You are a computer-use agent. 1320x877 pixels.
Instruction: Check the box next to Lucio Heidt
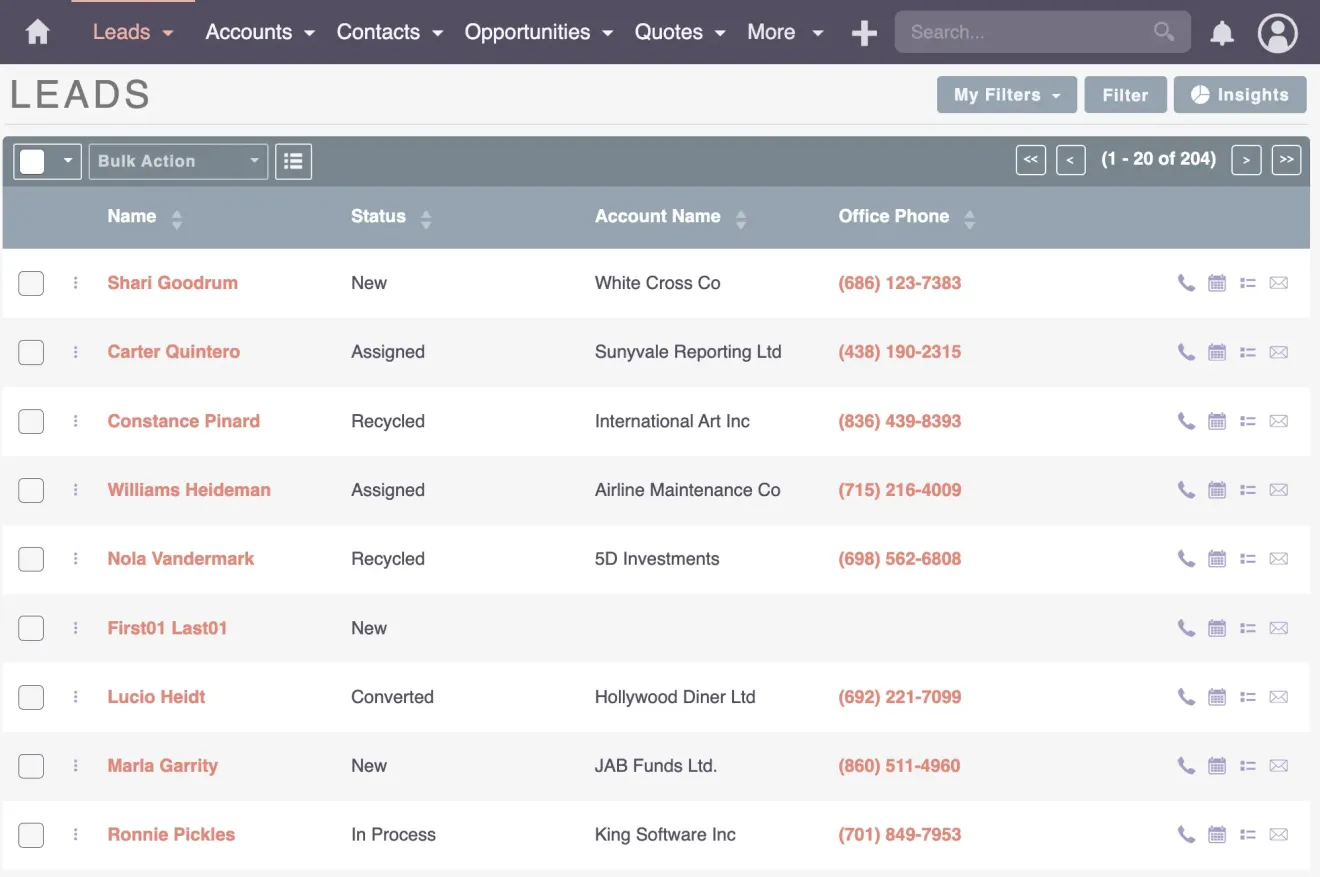click(x=31, y=697)
